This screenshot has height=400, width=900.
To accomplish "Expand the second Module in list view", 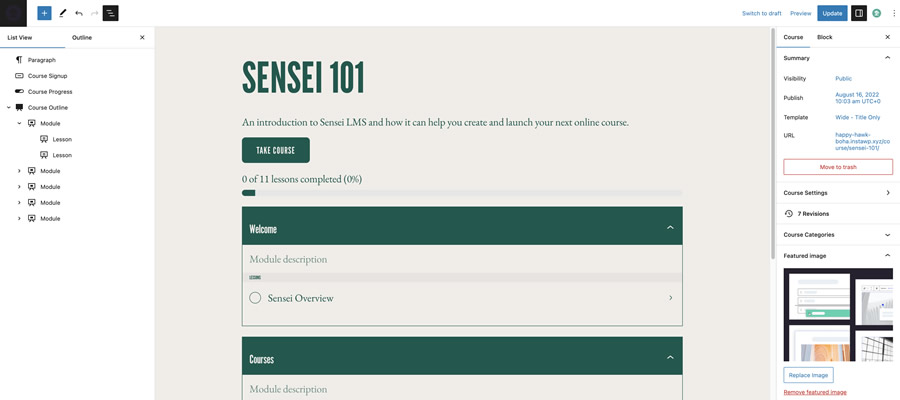I will pos(19,171).
